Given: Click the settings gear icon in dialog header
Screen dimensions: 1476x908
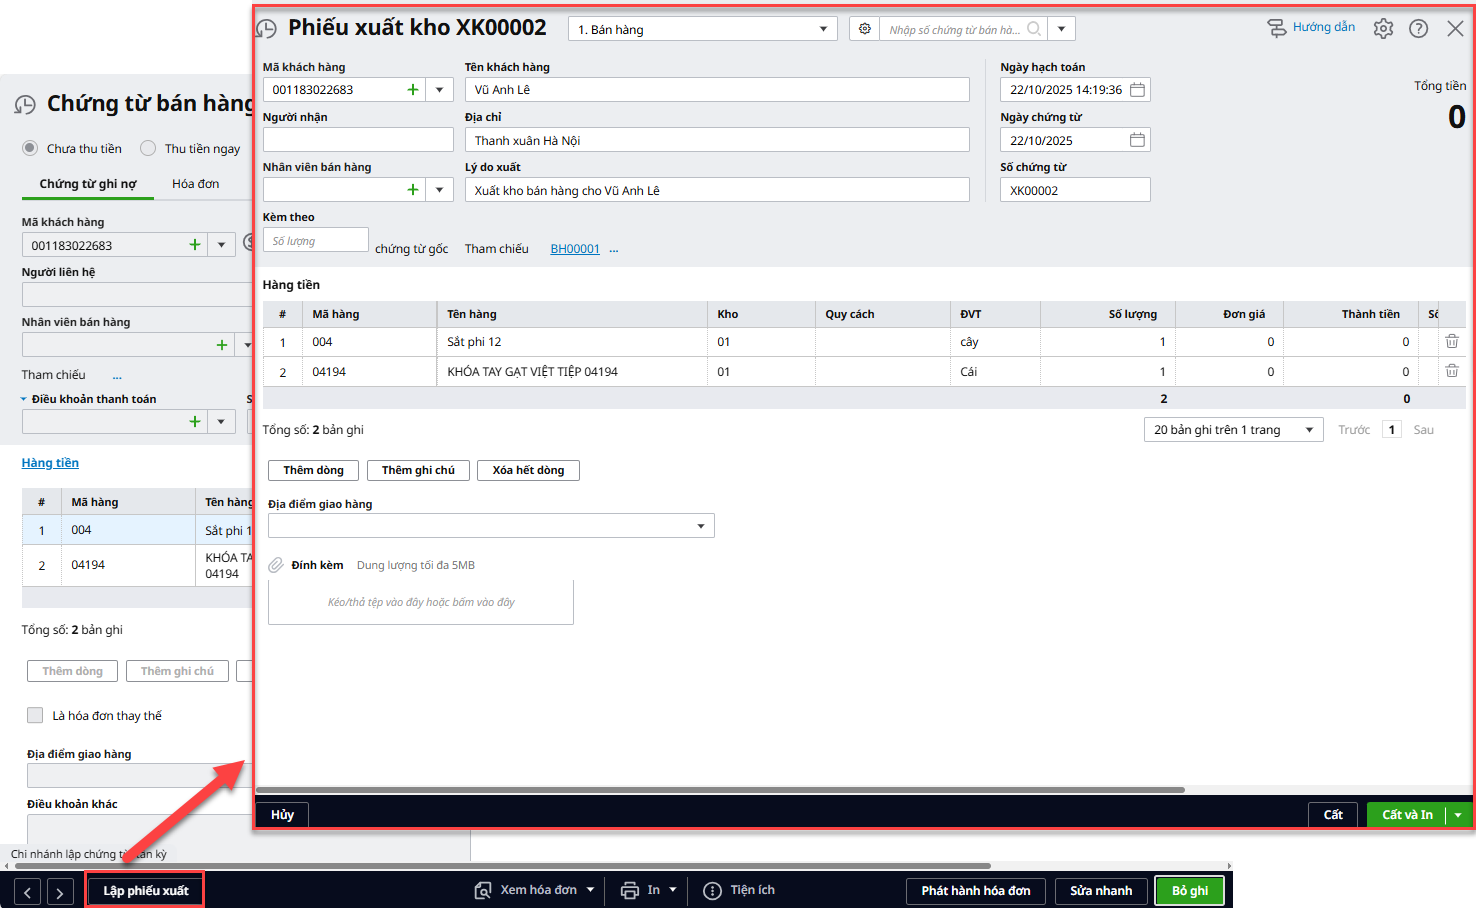Looking at the screenshot, I should pos(1383,29).
